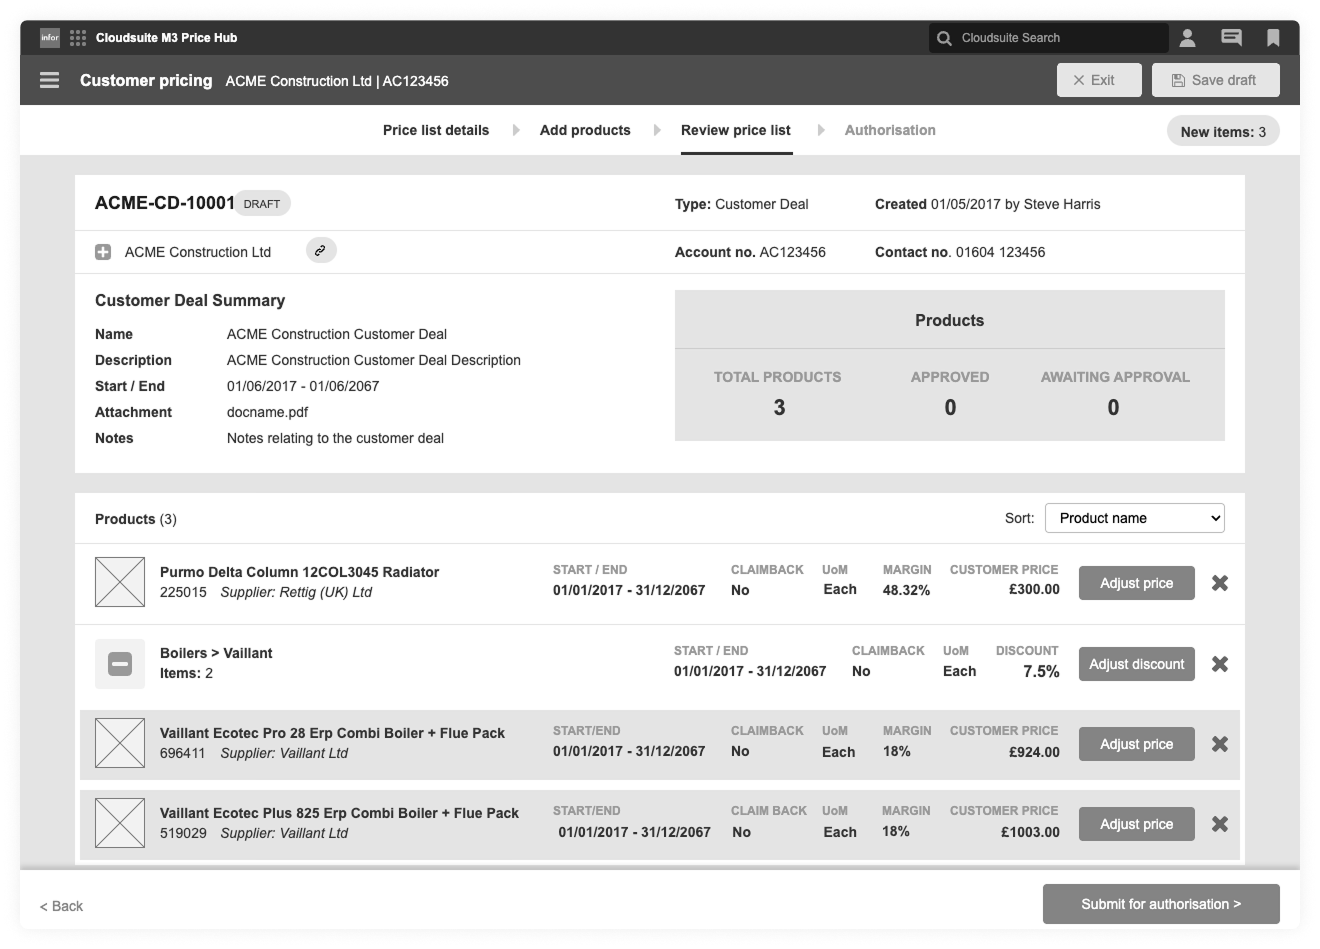Click the link icon beside ACME Construction Ltd
Image resolution: width=1320 pixels, height=949 pixels.
click(320, 251)
